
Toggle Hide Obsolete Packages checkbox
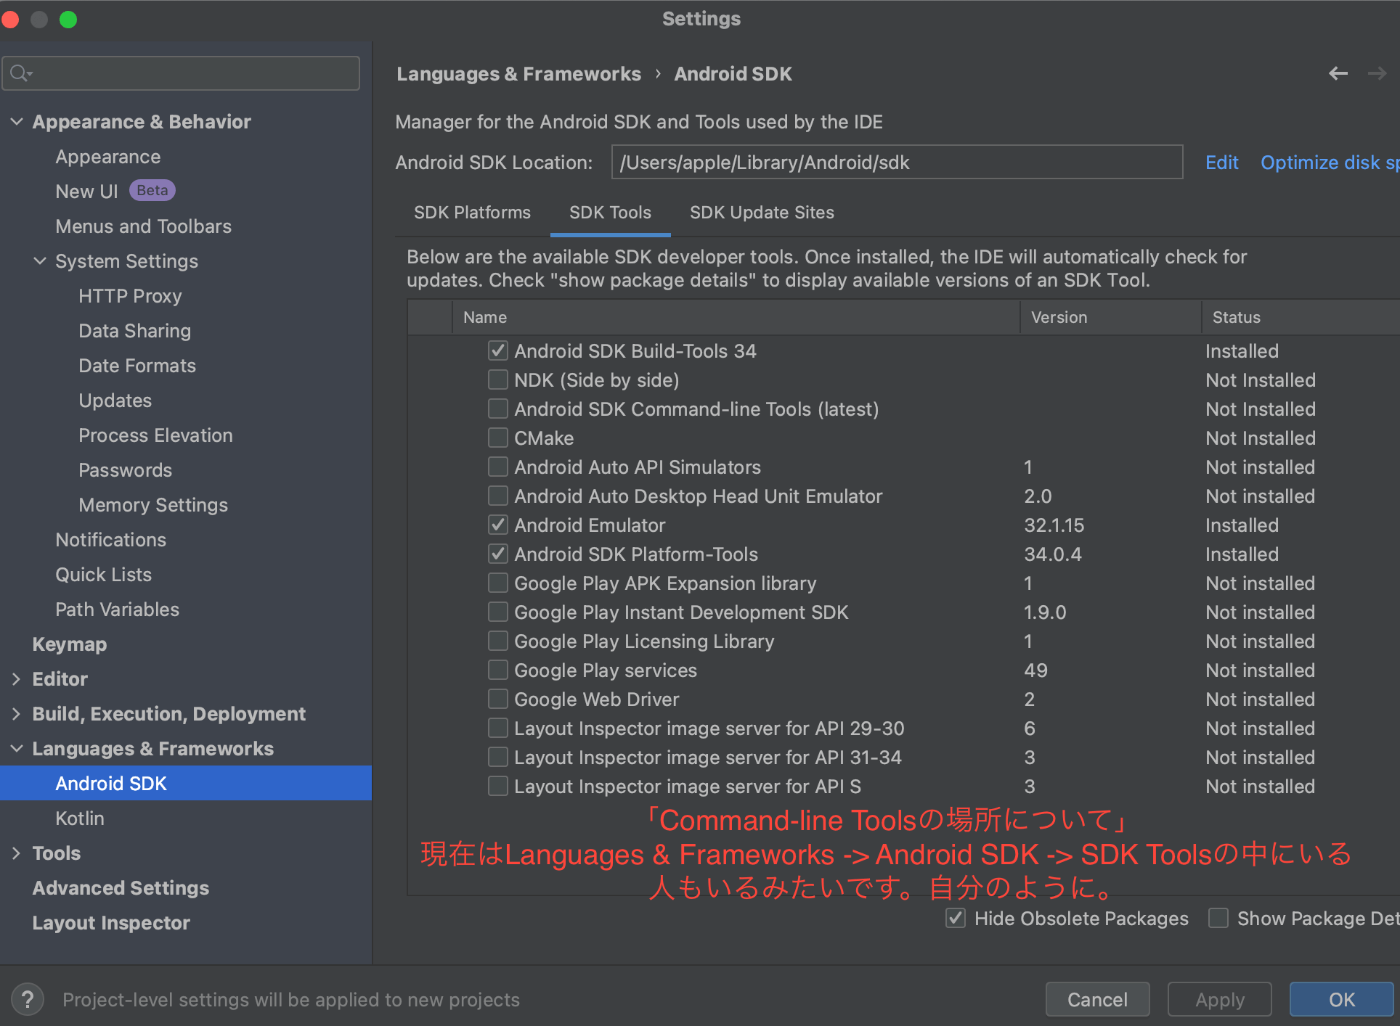[x=956, y=918]
